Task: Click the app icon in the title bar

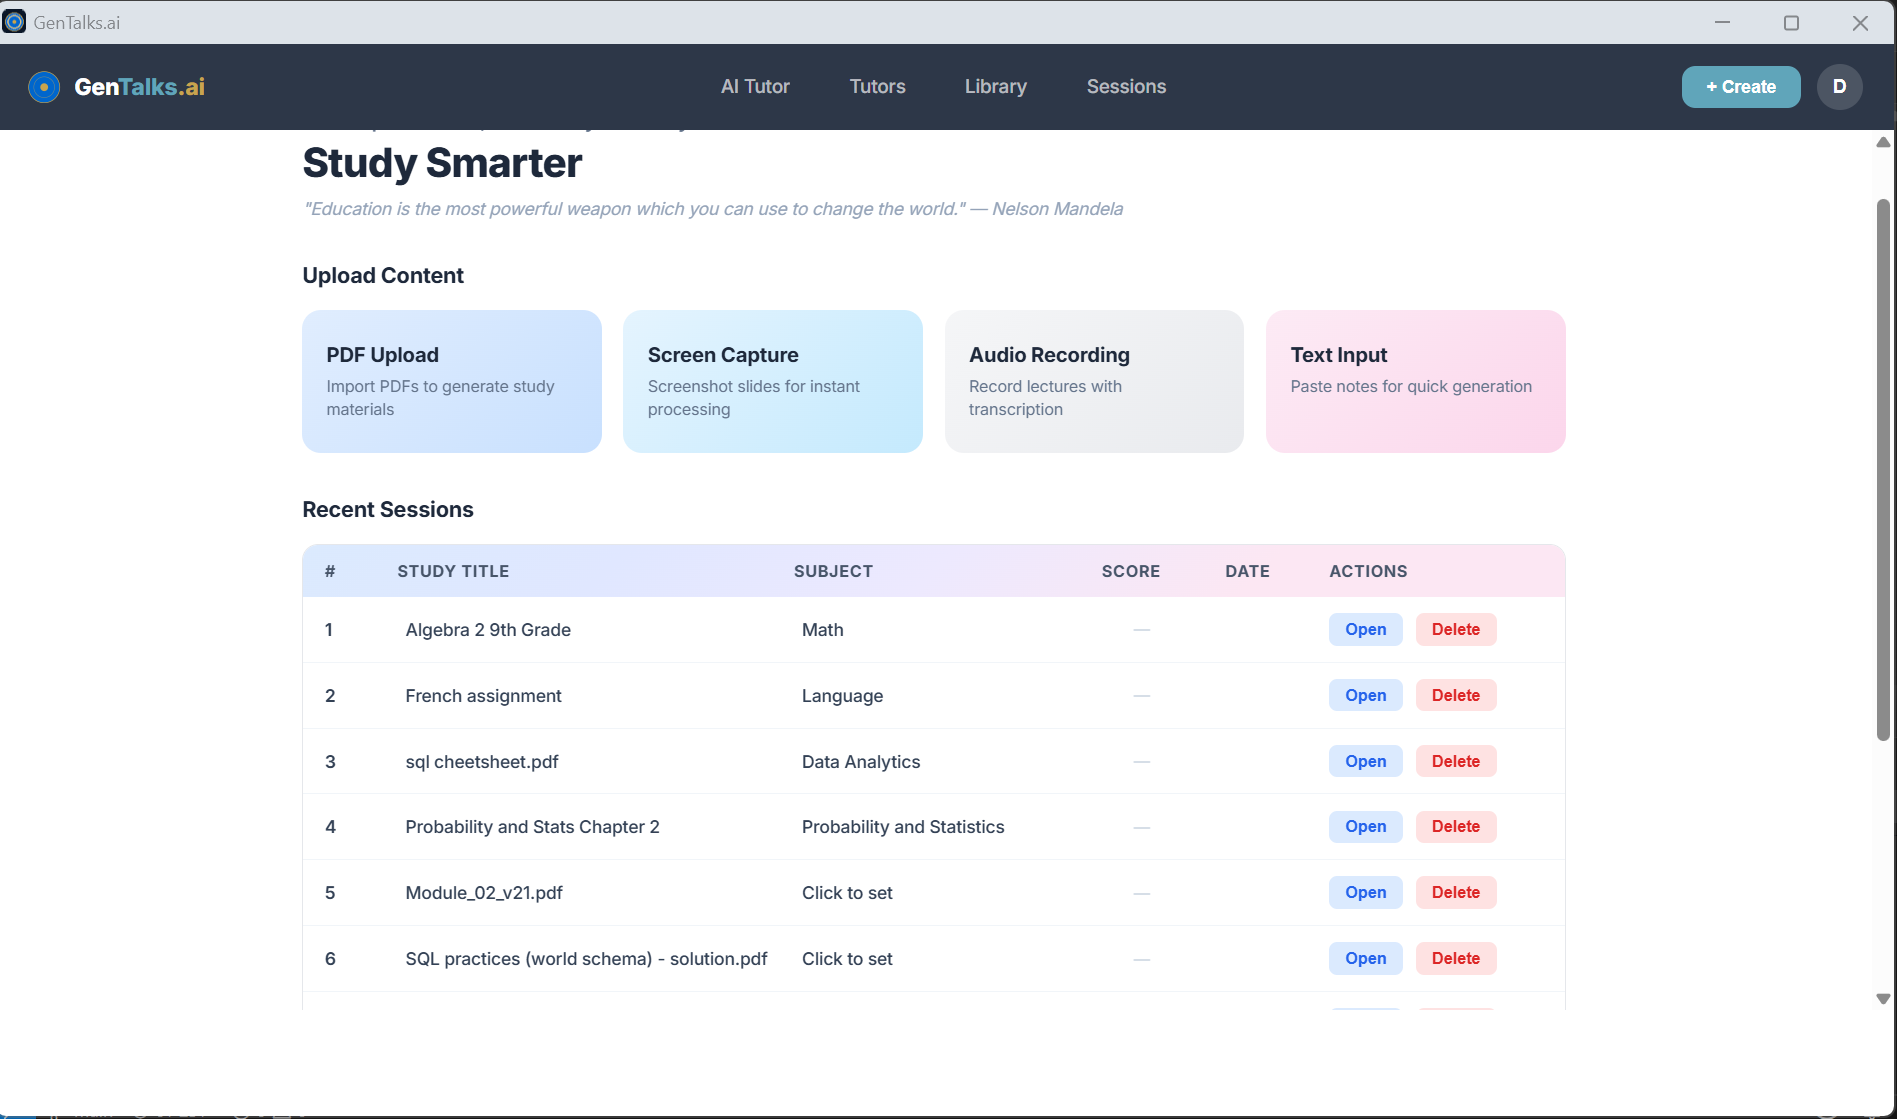Action: [14, 22]
